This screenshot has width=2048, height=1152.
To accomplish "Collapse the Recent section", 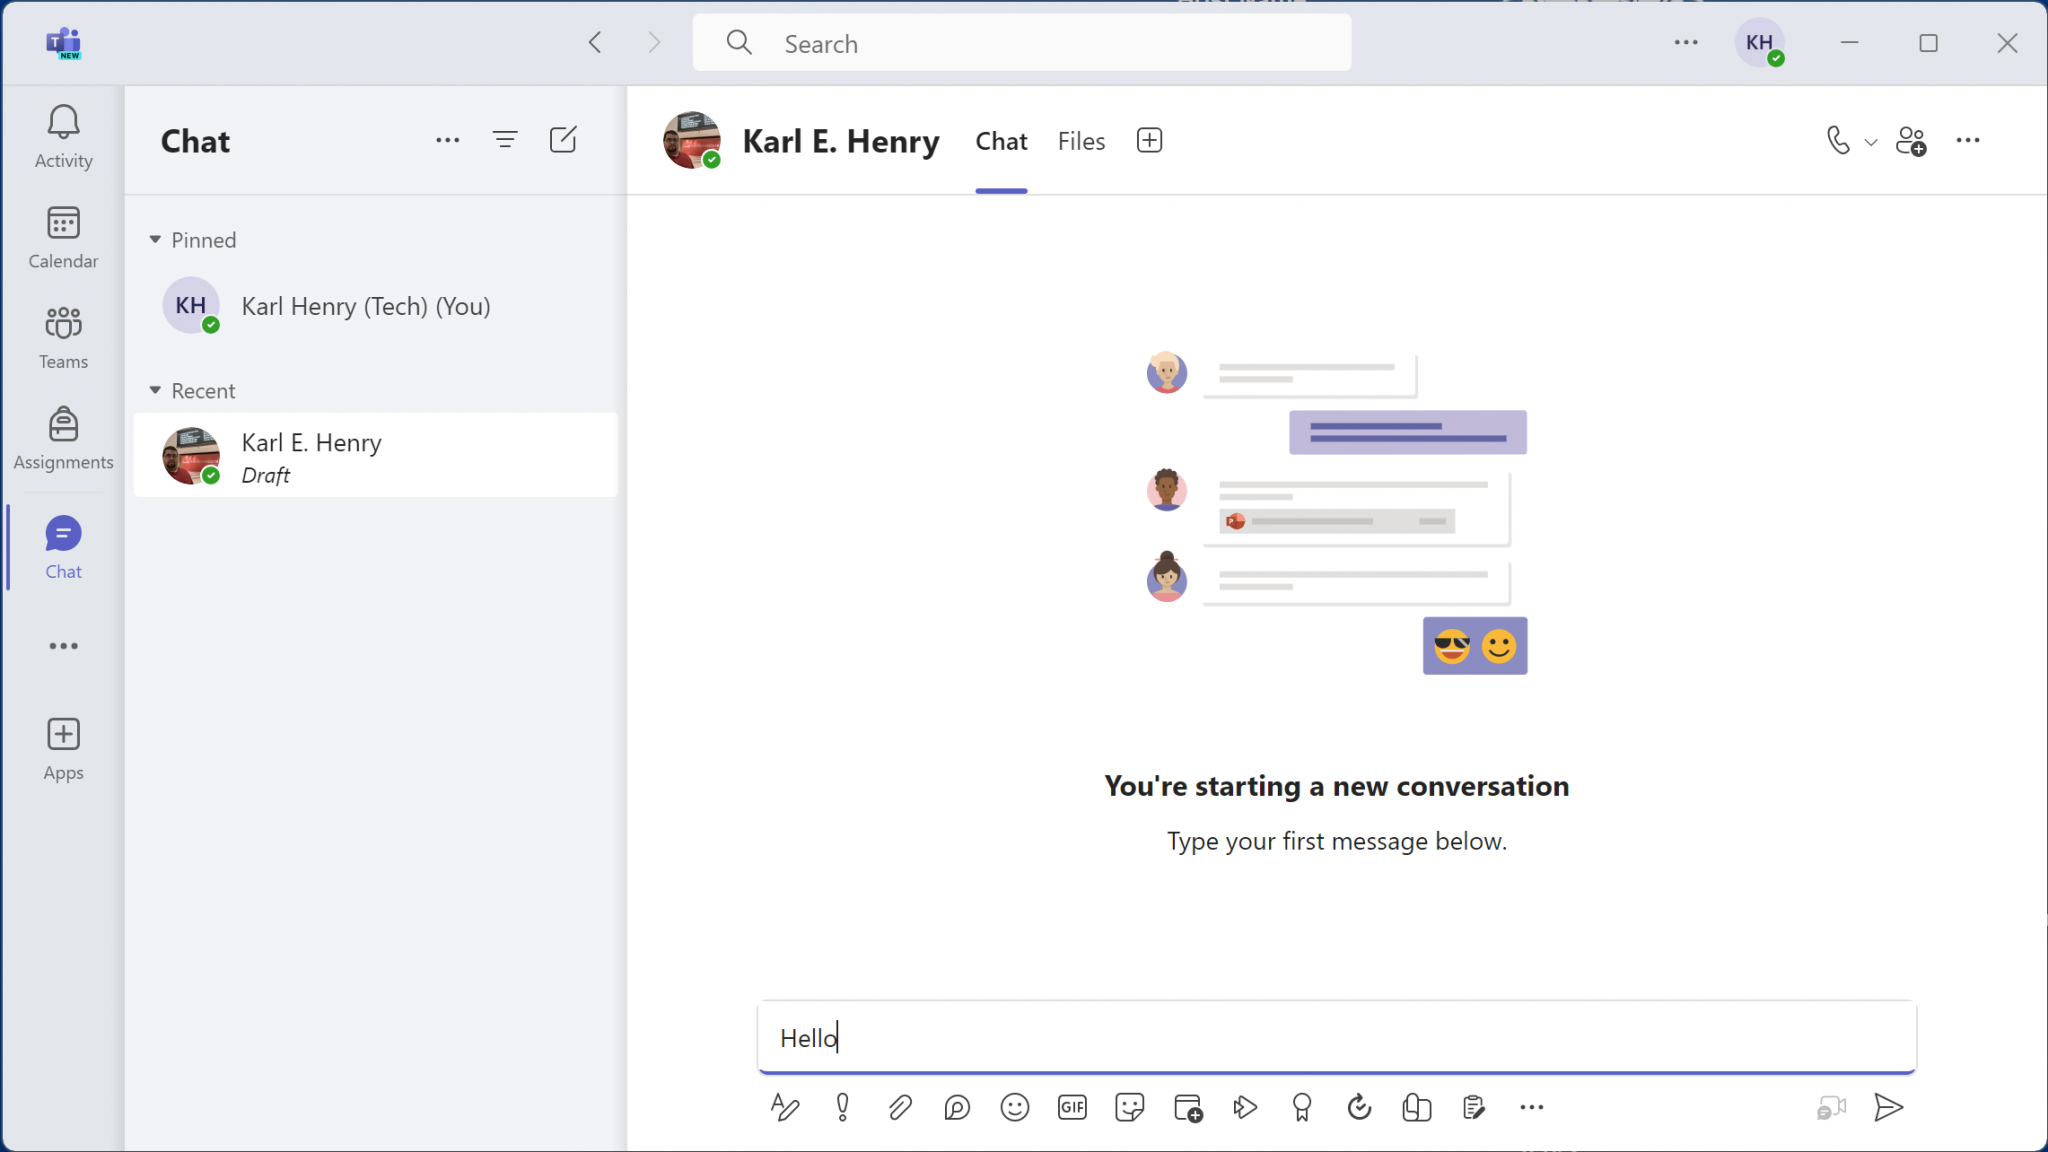I will point(155,391).
